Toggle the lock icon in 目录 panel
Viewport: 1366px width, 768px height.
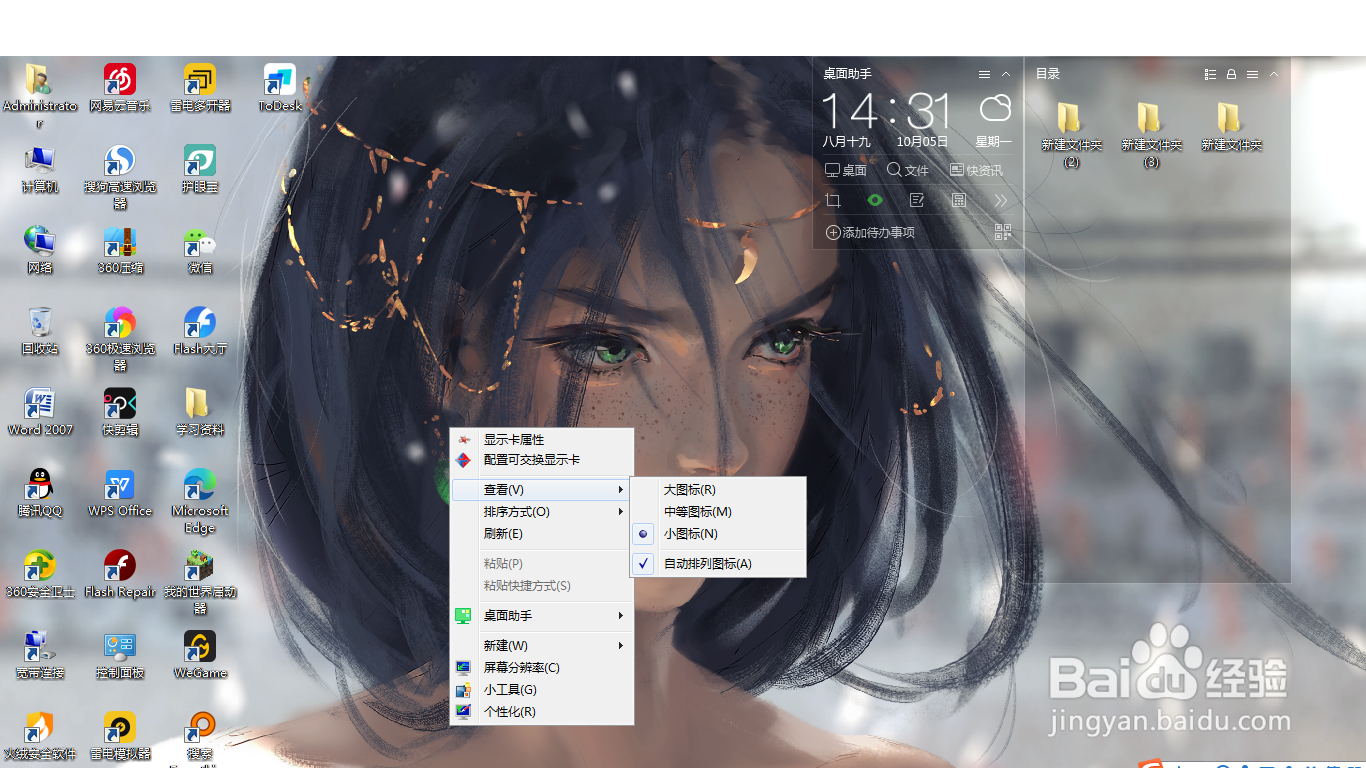click(x=1231, y=74)
